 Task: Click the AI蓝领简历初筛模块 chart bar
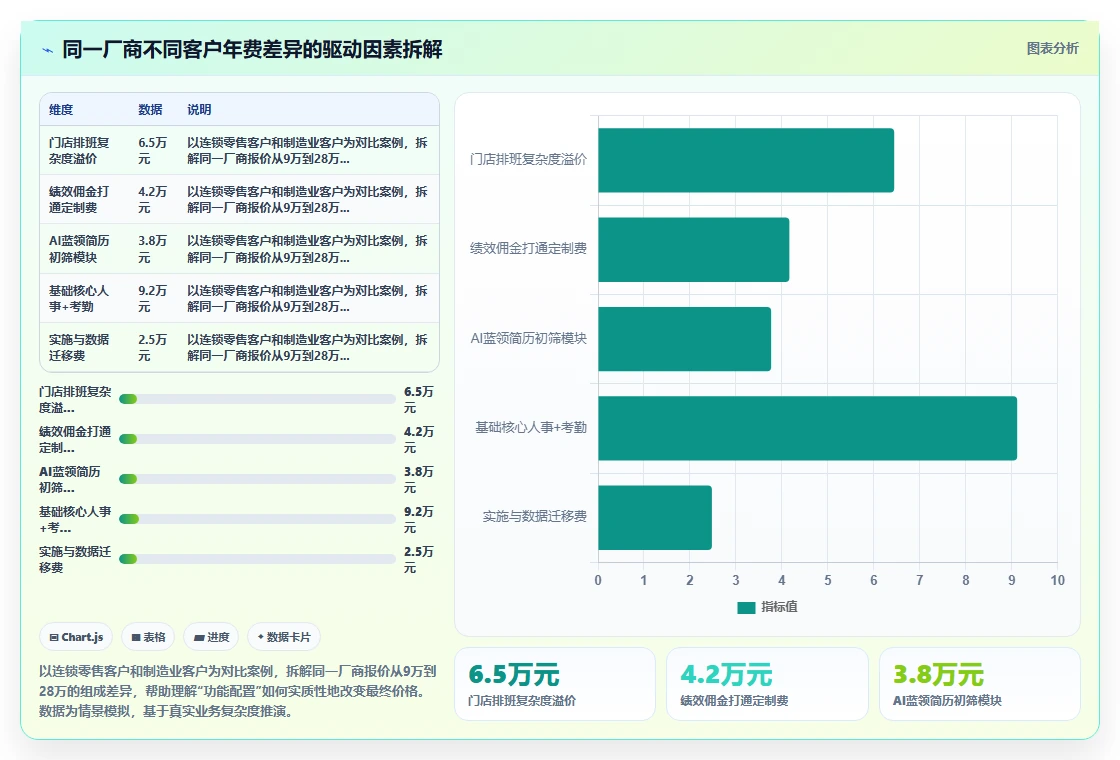[684, 339]
